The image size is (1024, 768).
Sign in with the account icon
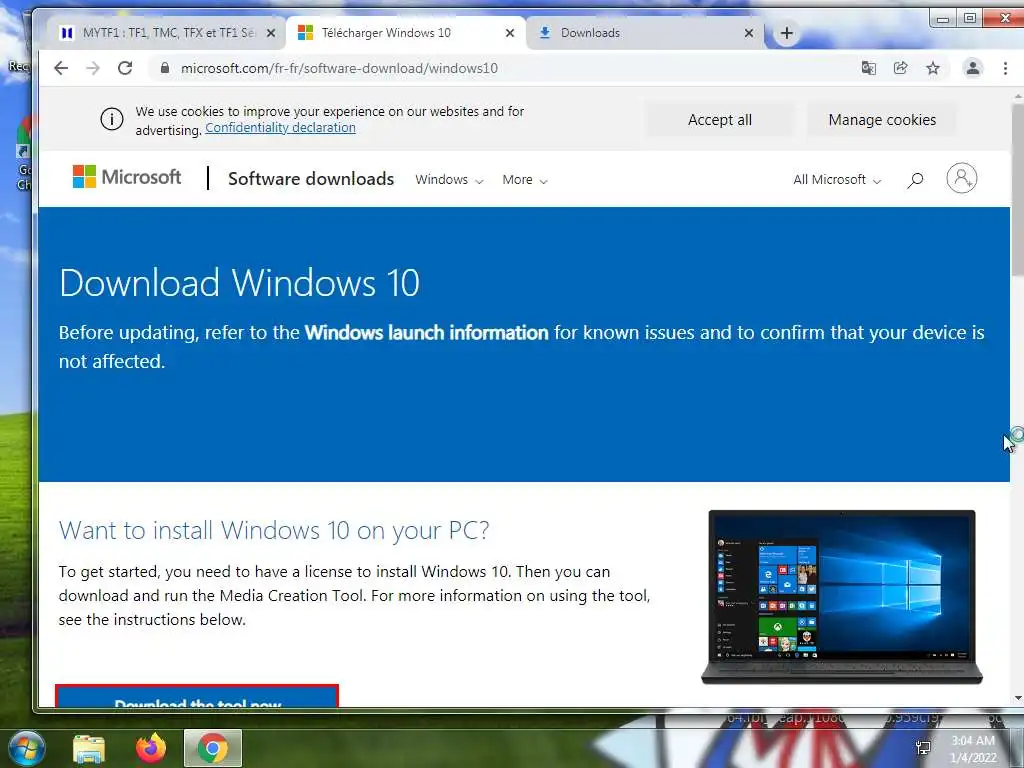(x=961, y=178)
